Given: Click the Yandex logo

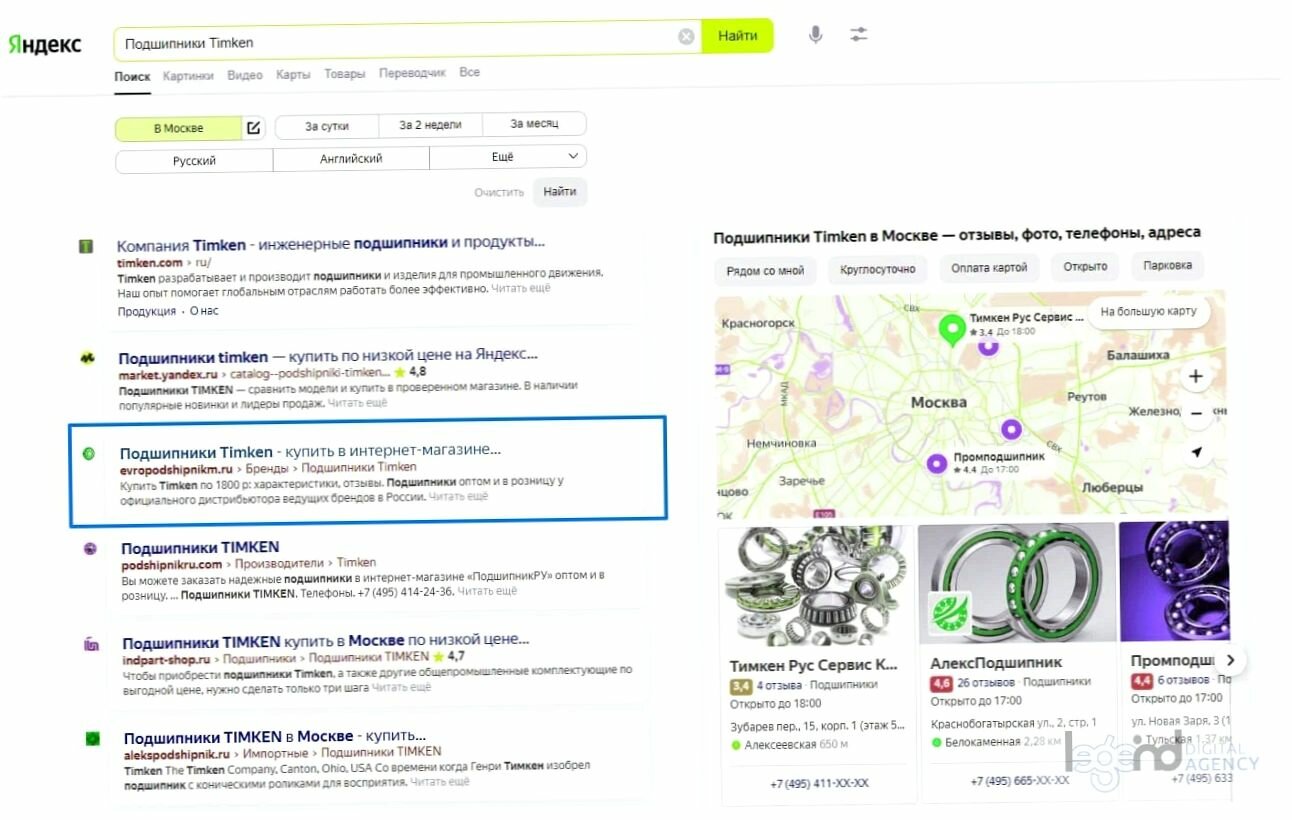Looking at the screenshot, I should click(x=45, y=45).
